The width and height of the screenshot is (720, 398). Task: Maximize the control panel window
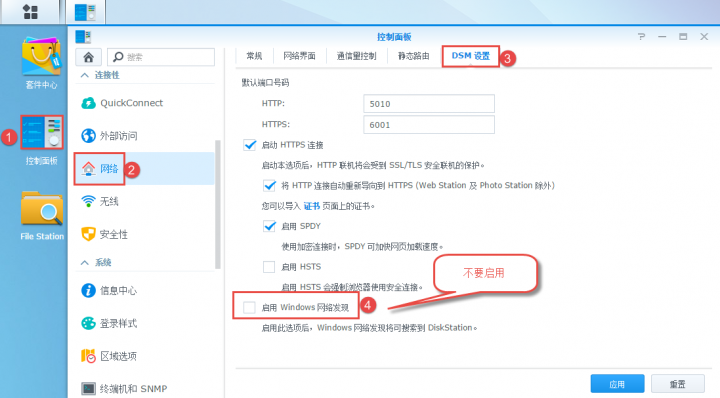683,37
